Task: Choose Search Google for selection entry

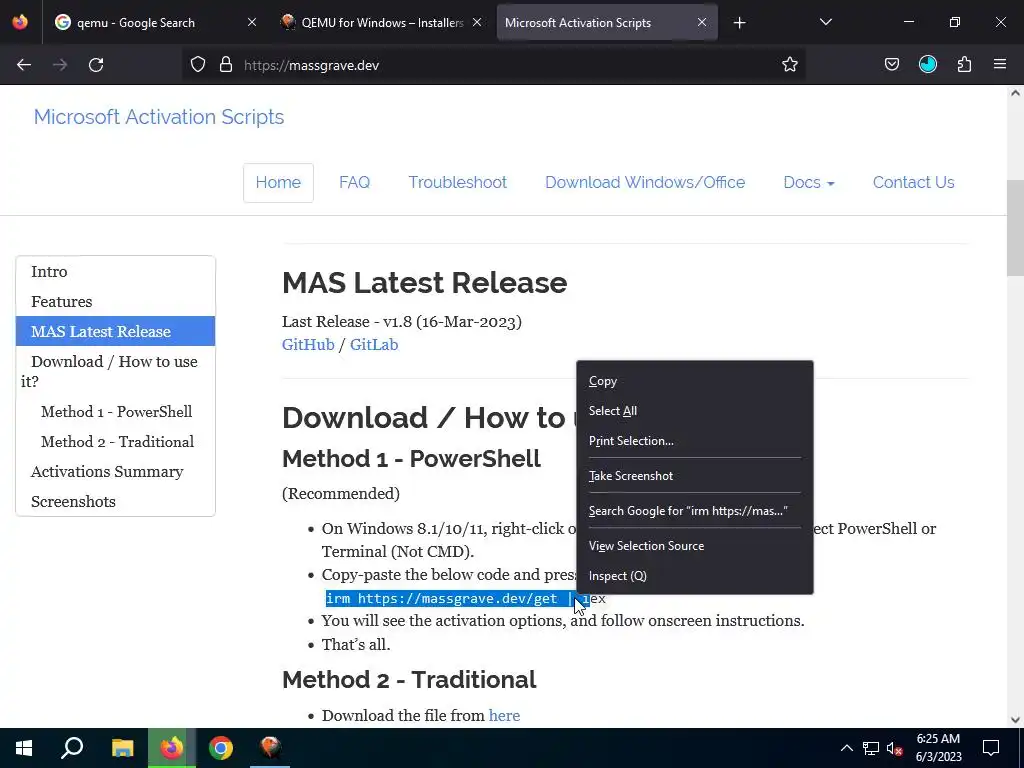Action: point(695,511)
